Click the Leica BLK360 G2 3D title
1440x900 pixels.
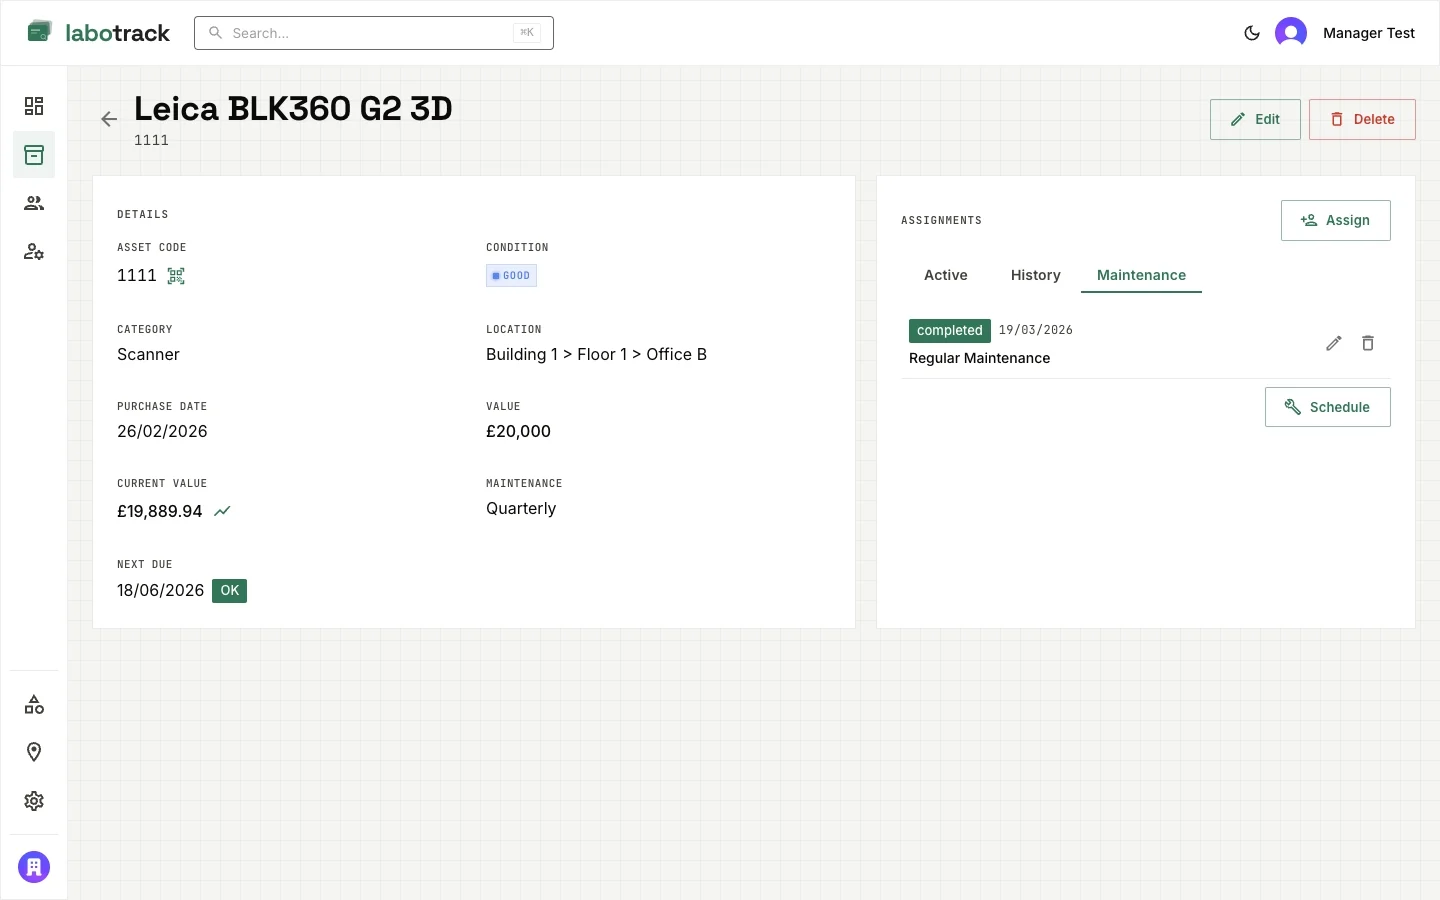pyautogui.click(x=293, y=108)
